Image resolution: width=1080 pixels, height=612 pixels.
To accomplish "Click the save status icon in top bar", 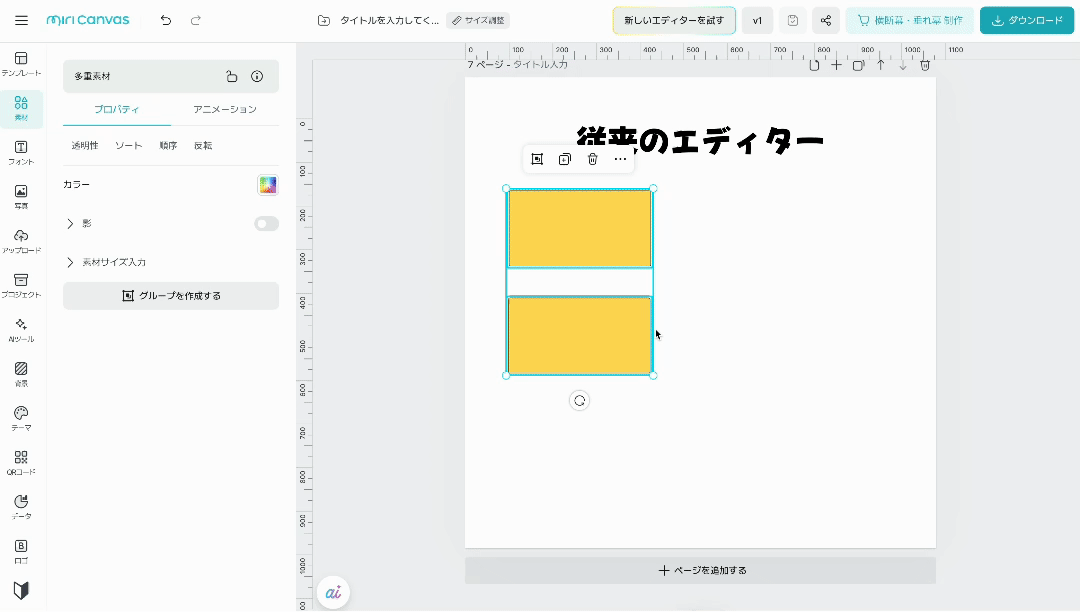I will pyautogui.click(x=793, y=21).
